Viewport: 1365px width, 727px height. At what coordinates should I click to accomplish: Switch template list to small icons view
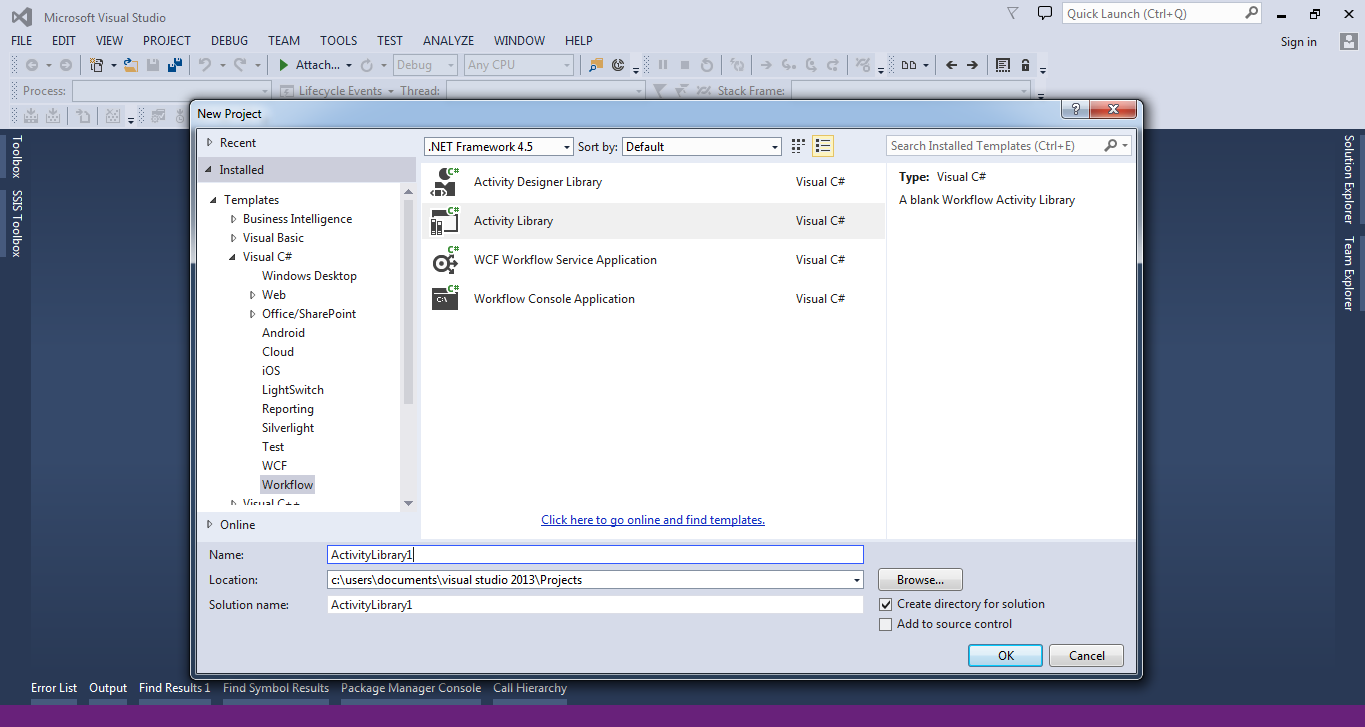coord(797,145)
